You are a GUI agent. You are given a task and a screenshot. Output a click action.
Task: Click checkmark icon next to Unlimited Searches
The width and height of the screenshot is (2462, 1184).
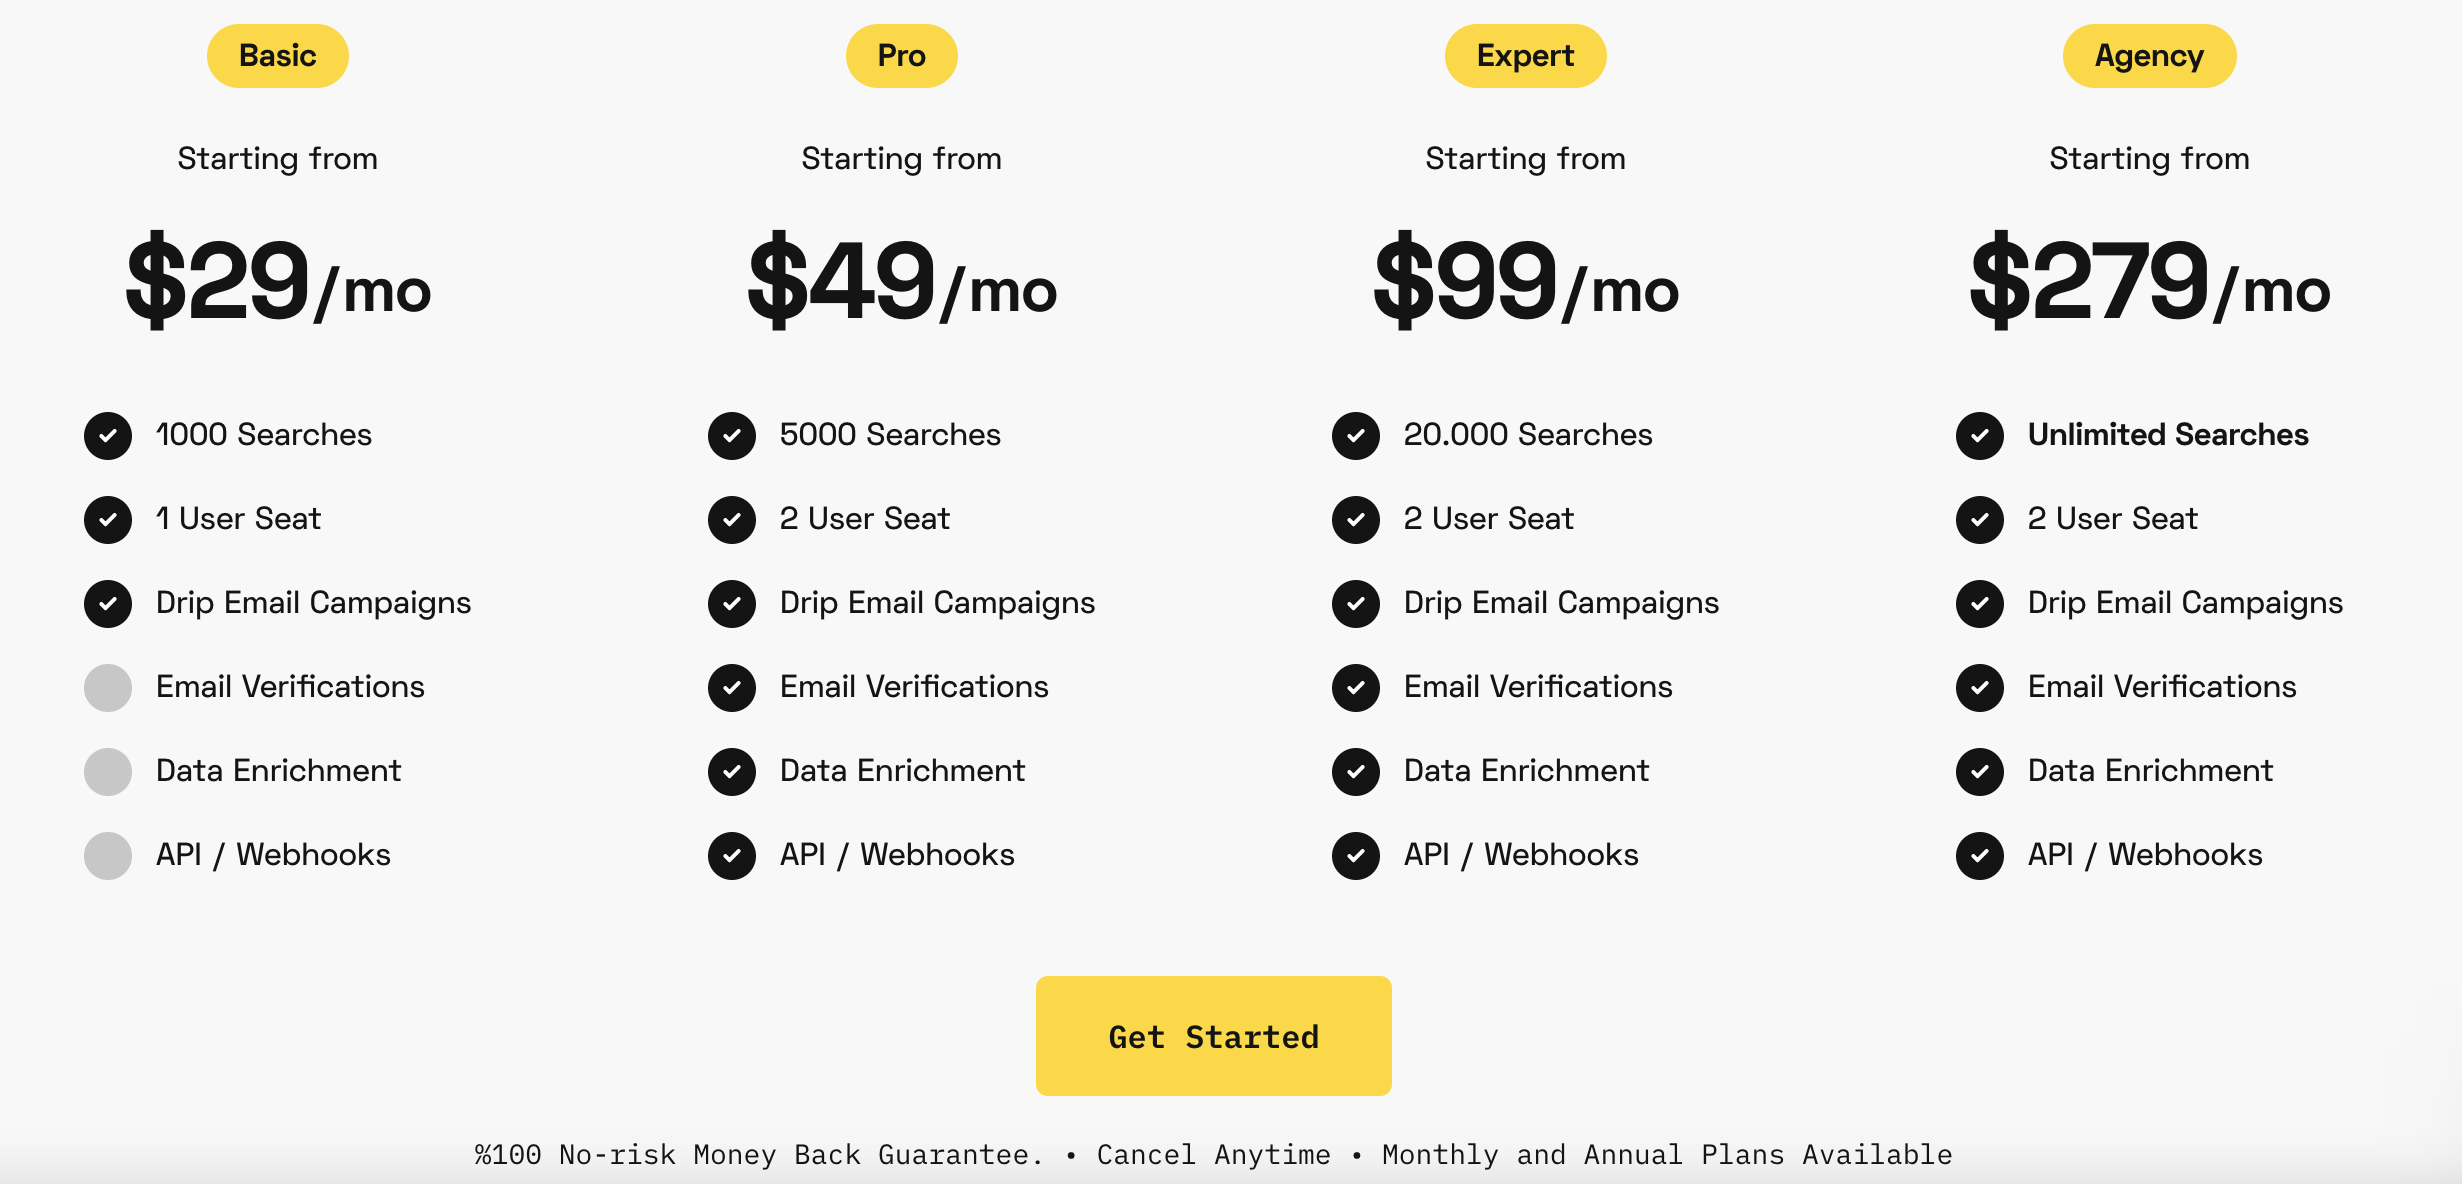[1980, 436]
